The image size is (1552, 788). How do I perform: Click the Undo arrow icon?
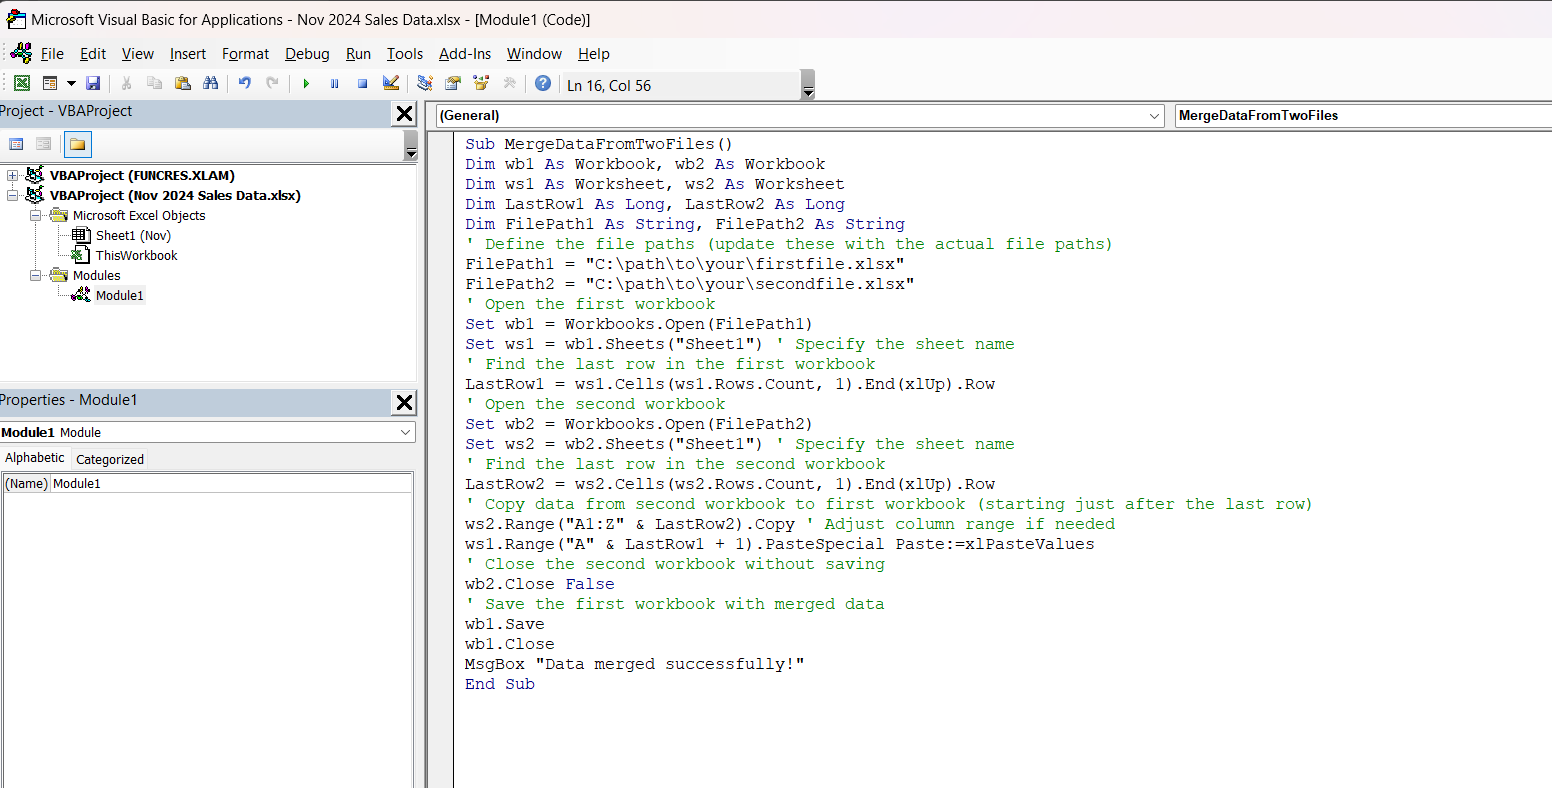click(244, 84)
